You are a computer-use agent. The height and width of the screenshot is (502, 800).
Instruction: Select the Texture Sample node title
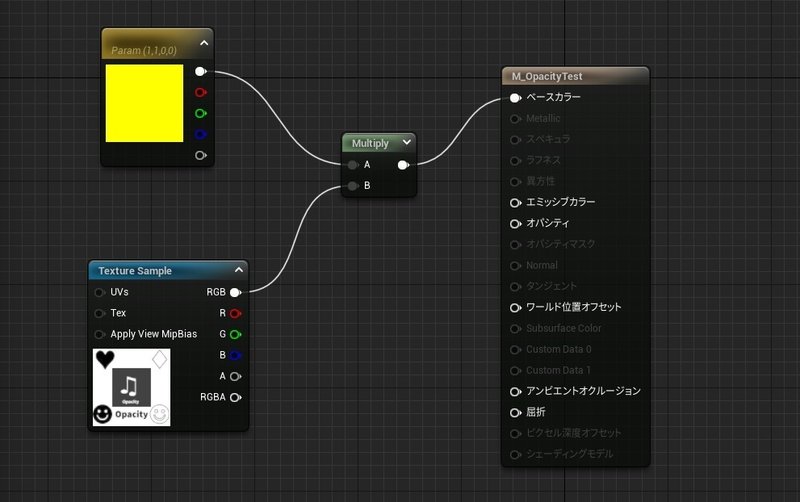coord(135,271)
